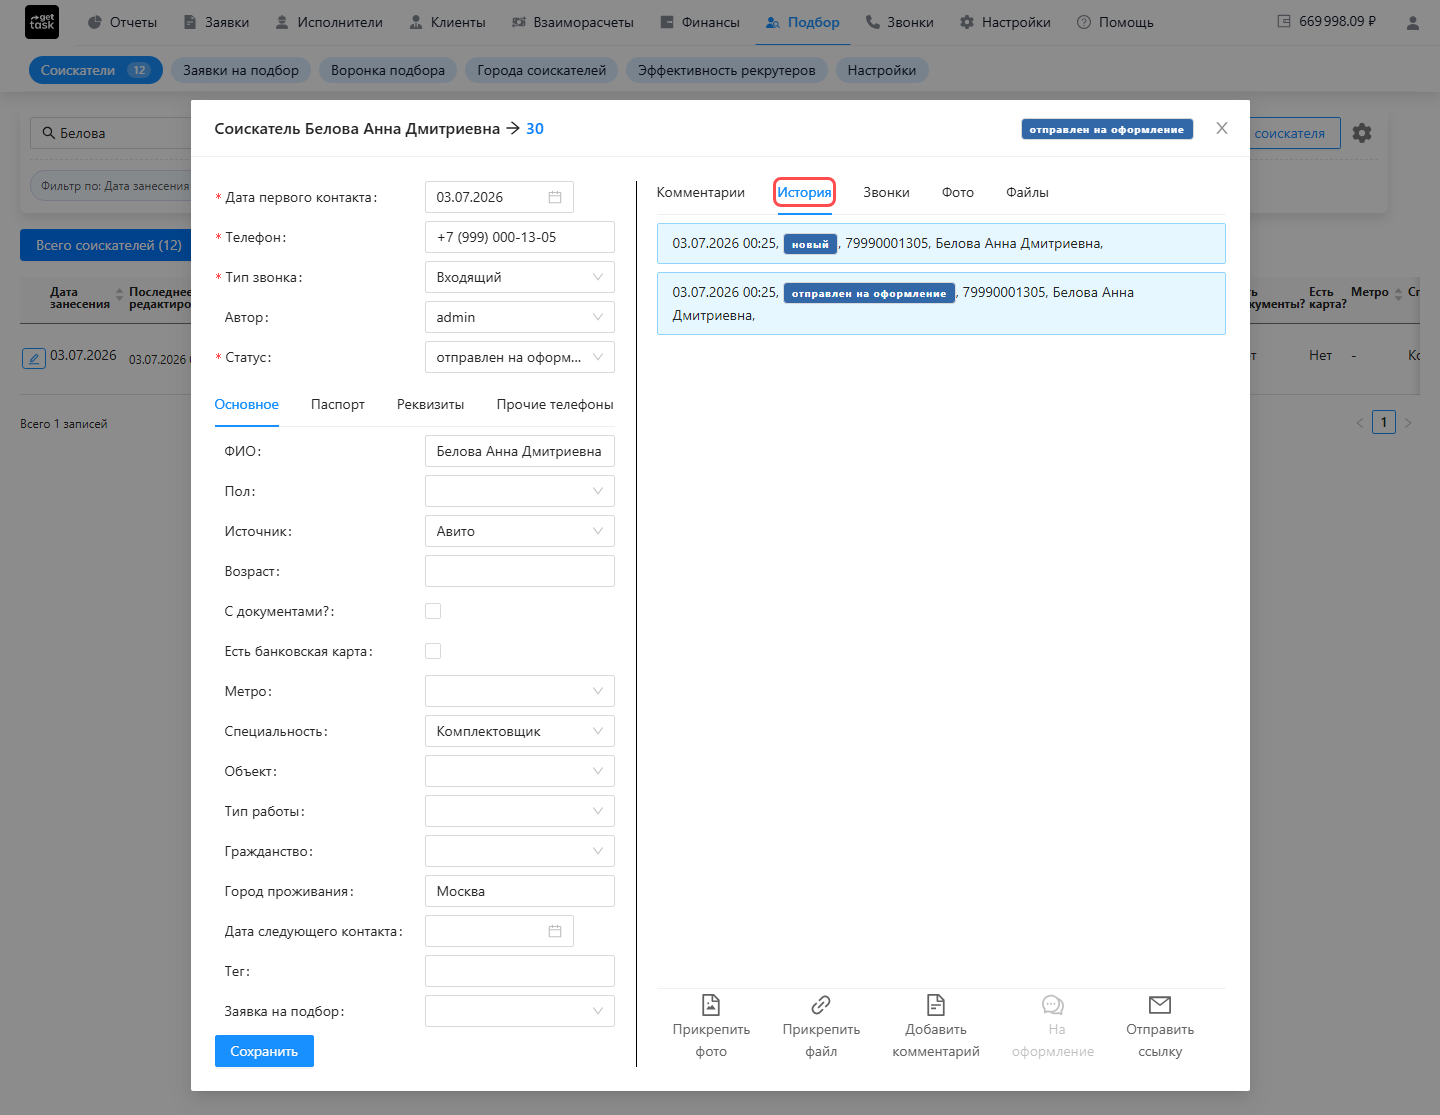Click the Добавить комментарий icon
The image size is (1440, 1115).
point(936,1004)
